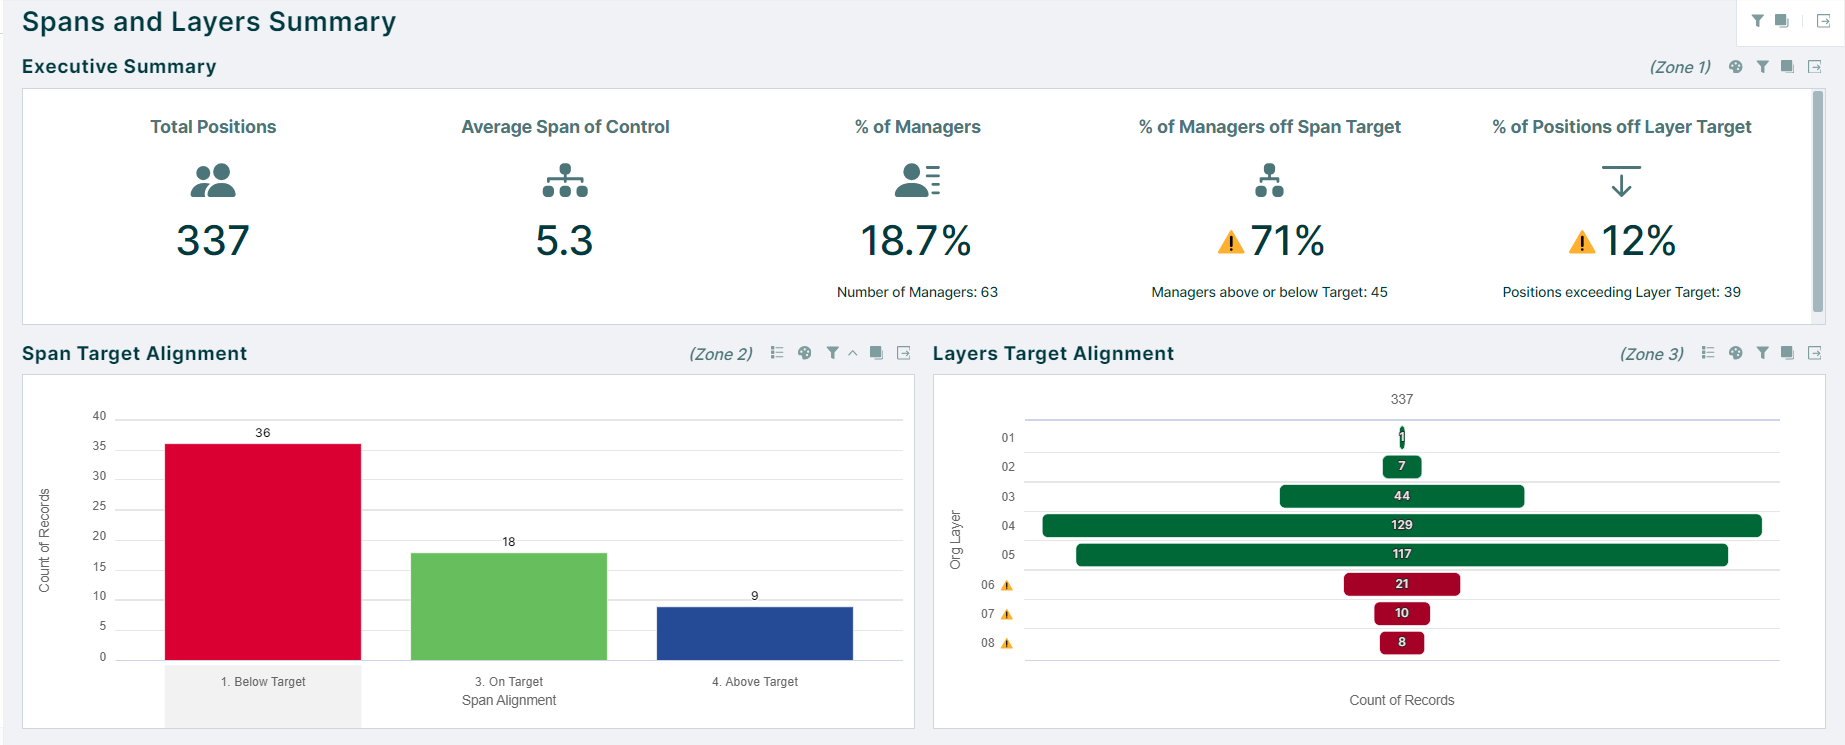Image resolution: width=1845 pixels, height=745 pixels.
Task: Export the Layers Target Alignment zone
Action: click(x=1815, y=353)
